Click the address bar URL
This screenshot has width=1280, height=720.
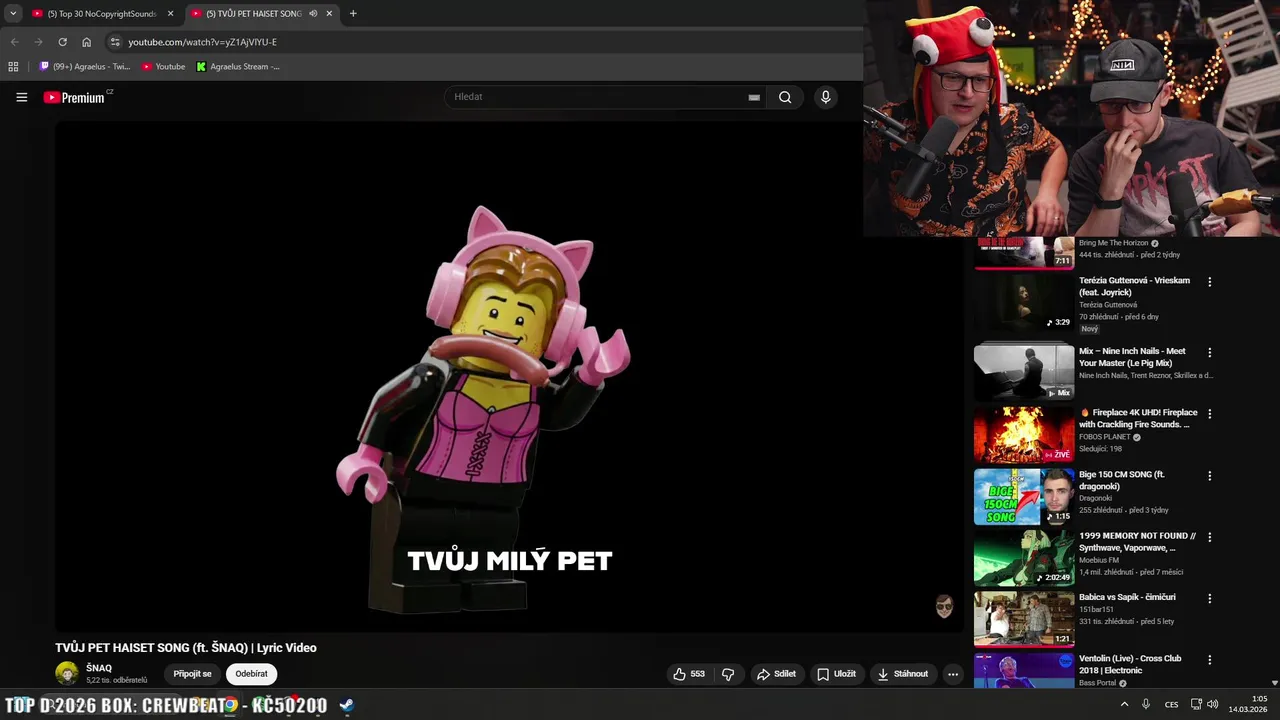coord(203,42)
